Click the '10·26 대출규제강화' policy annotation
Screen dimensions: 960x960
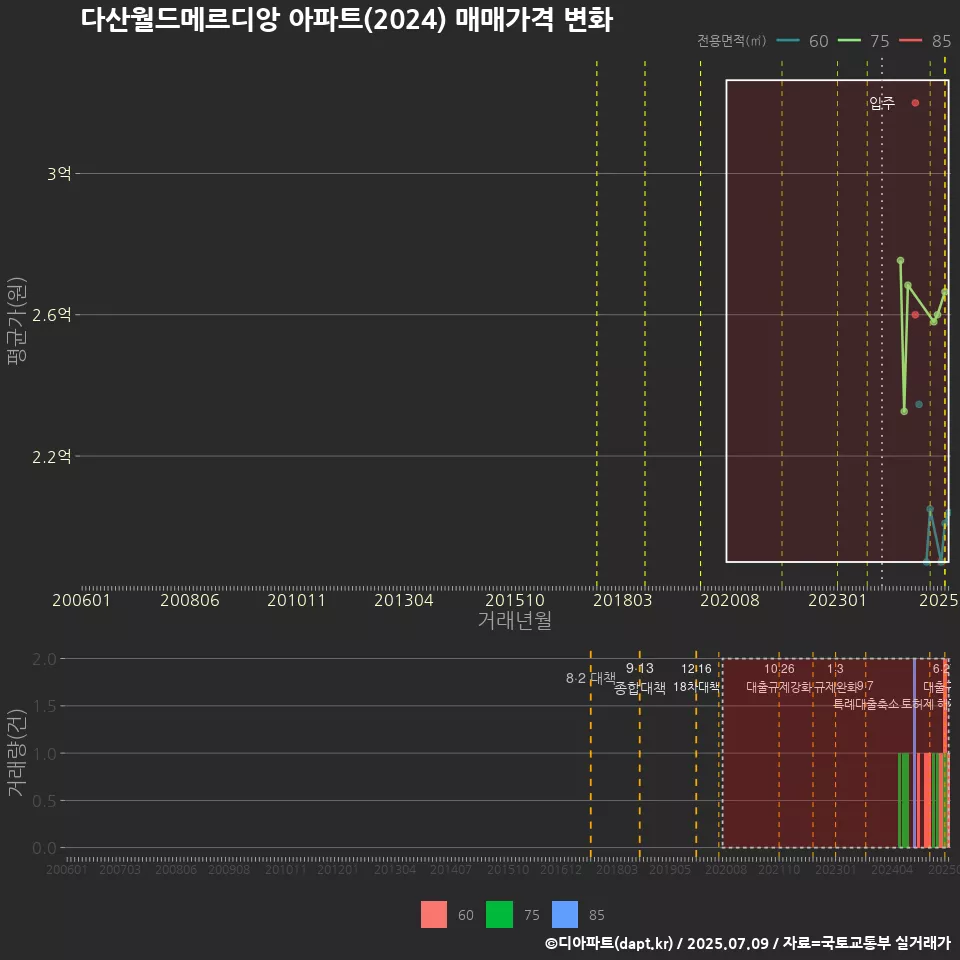(x=779, y=678)
